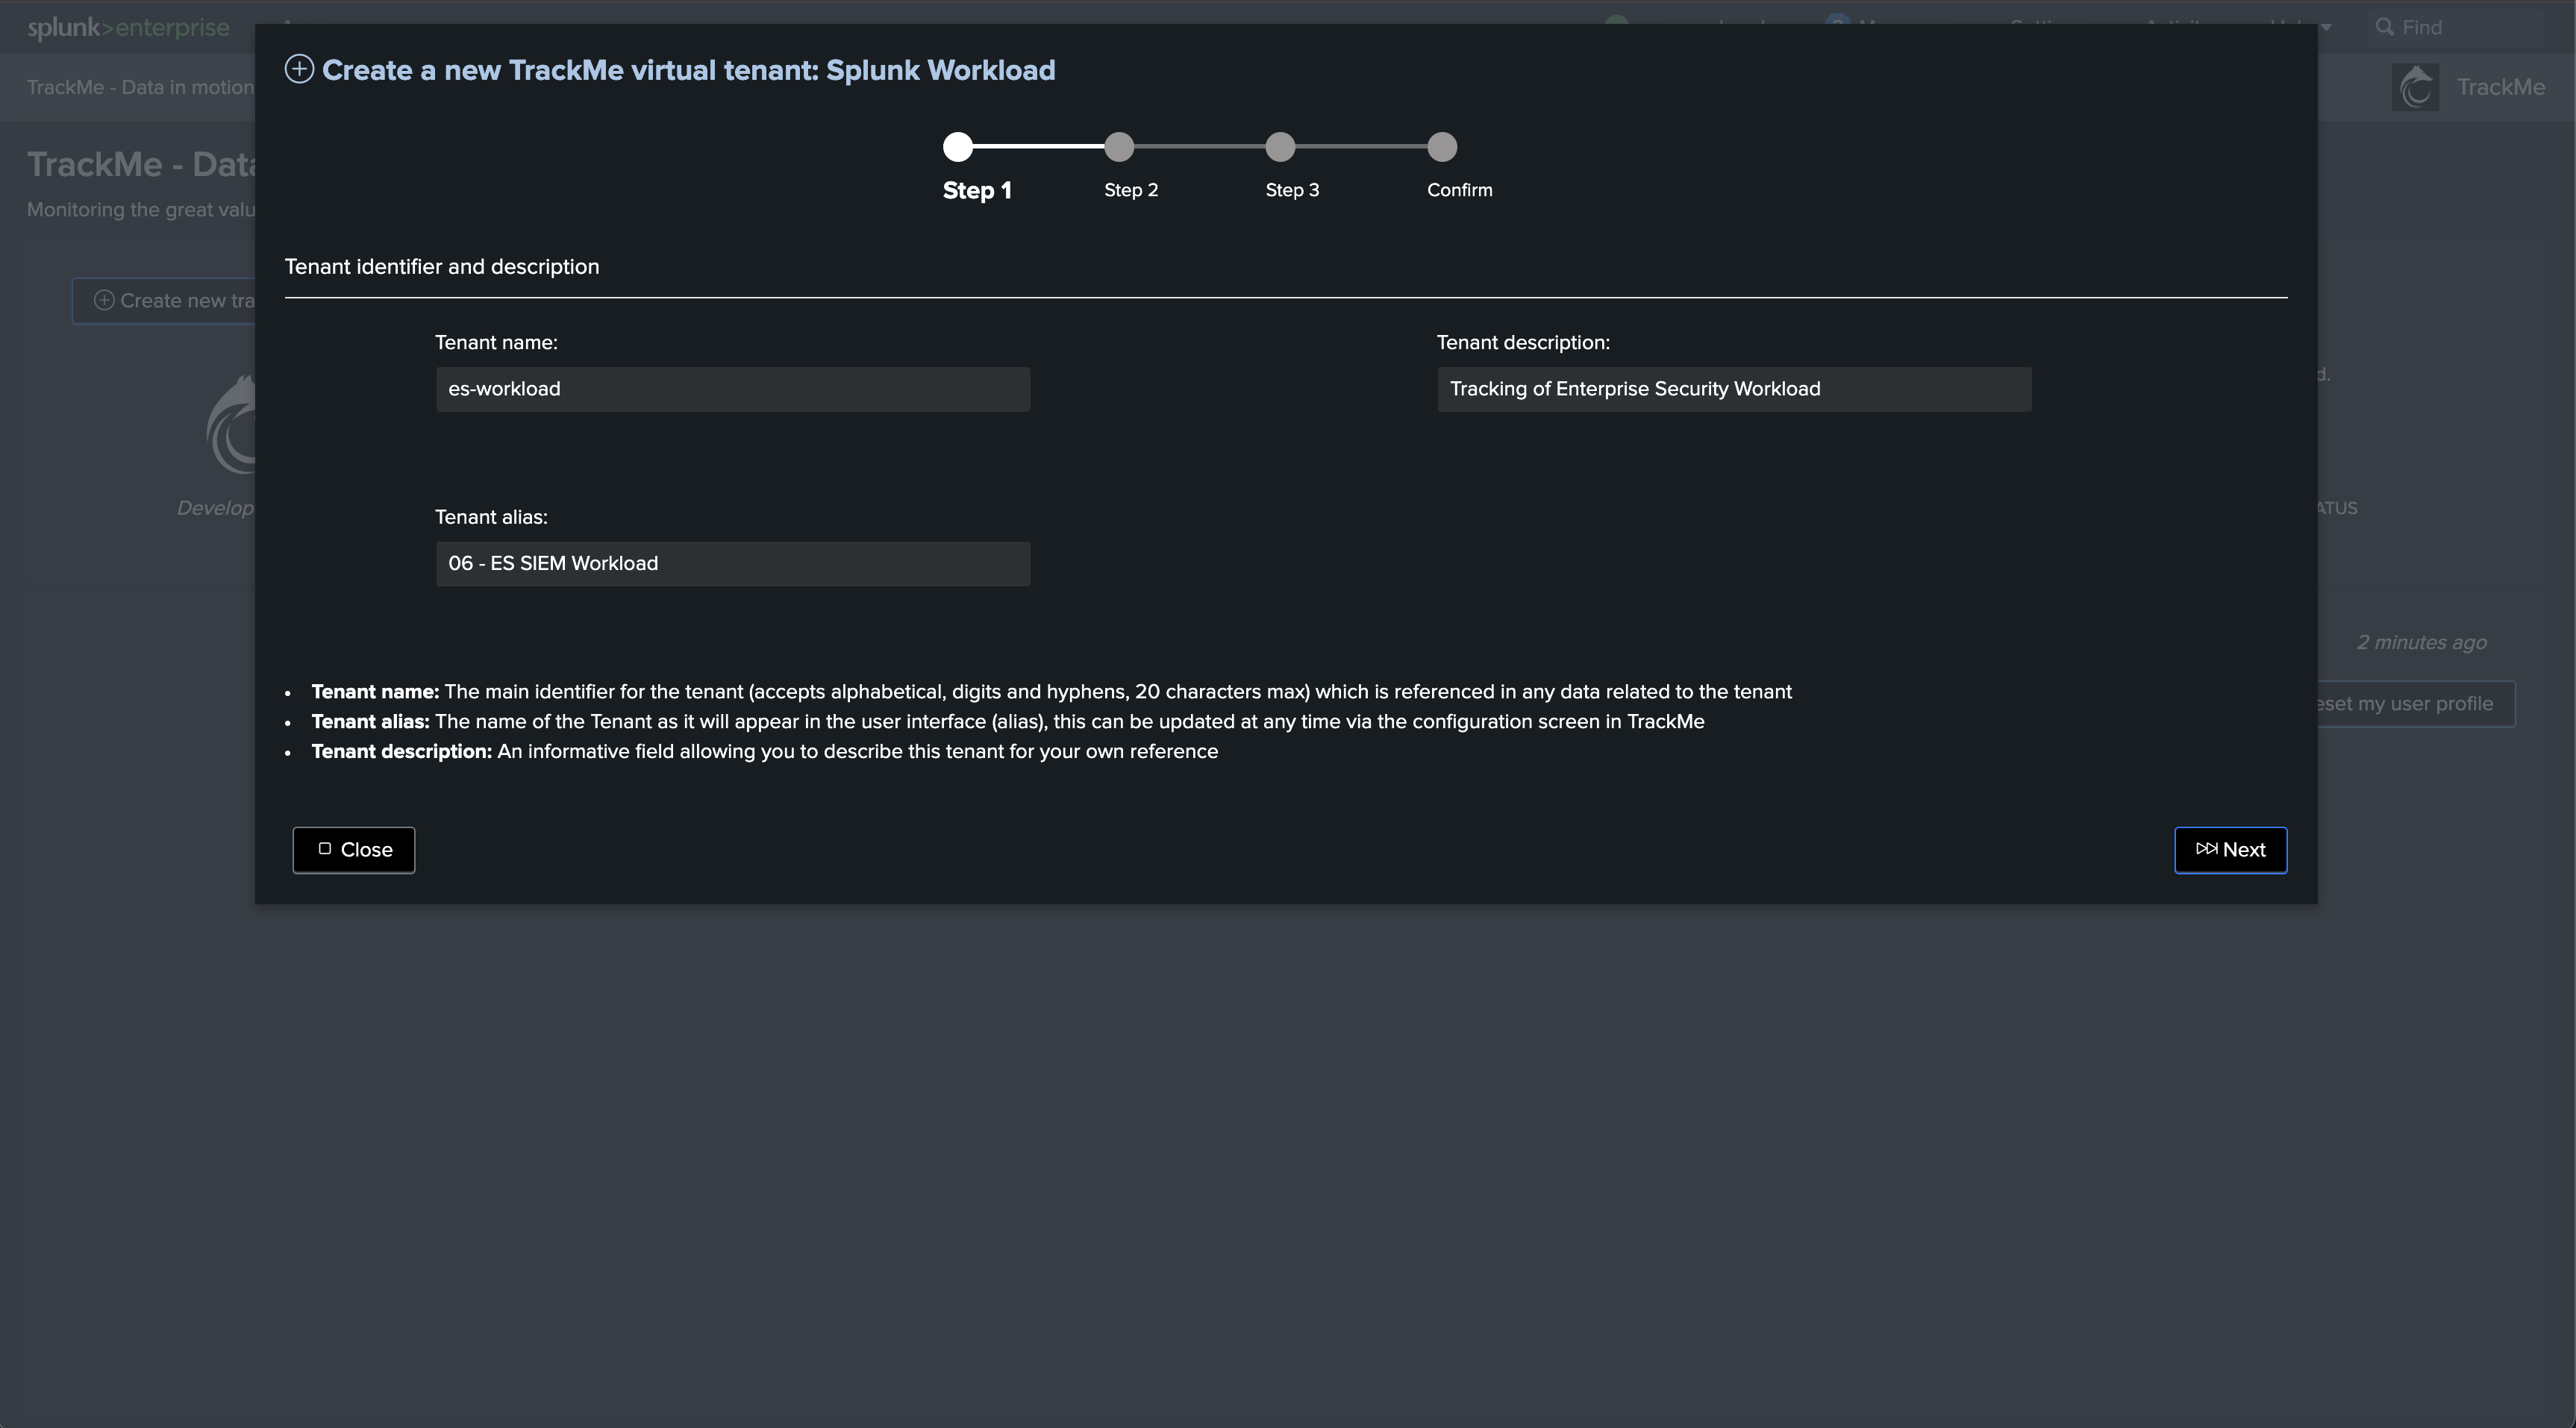This screenshot has height=1428, width=2576.
Task: Click the Step 2 circle in wizard
Action: click(x=1119, y=147)
